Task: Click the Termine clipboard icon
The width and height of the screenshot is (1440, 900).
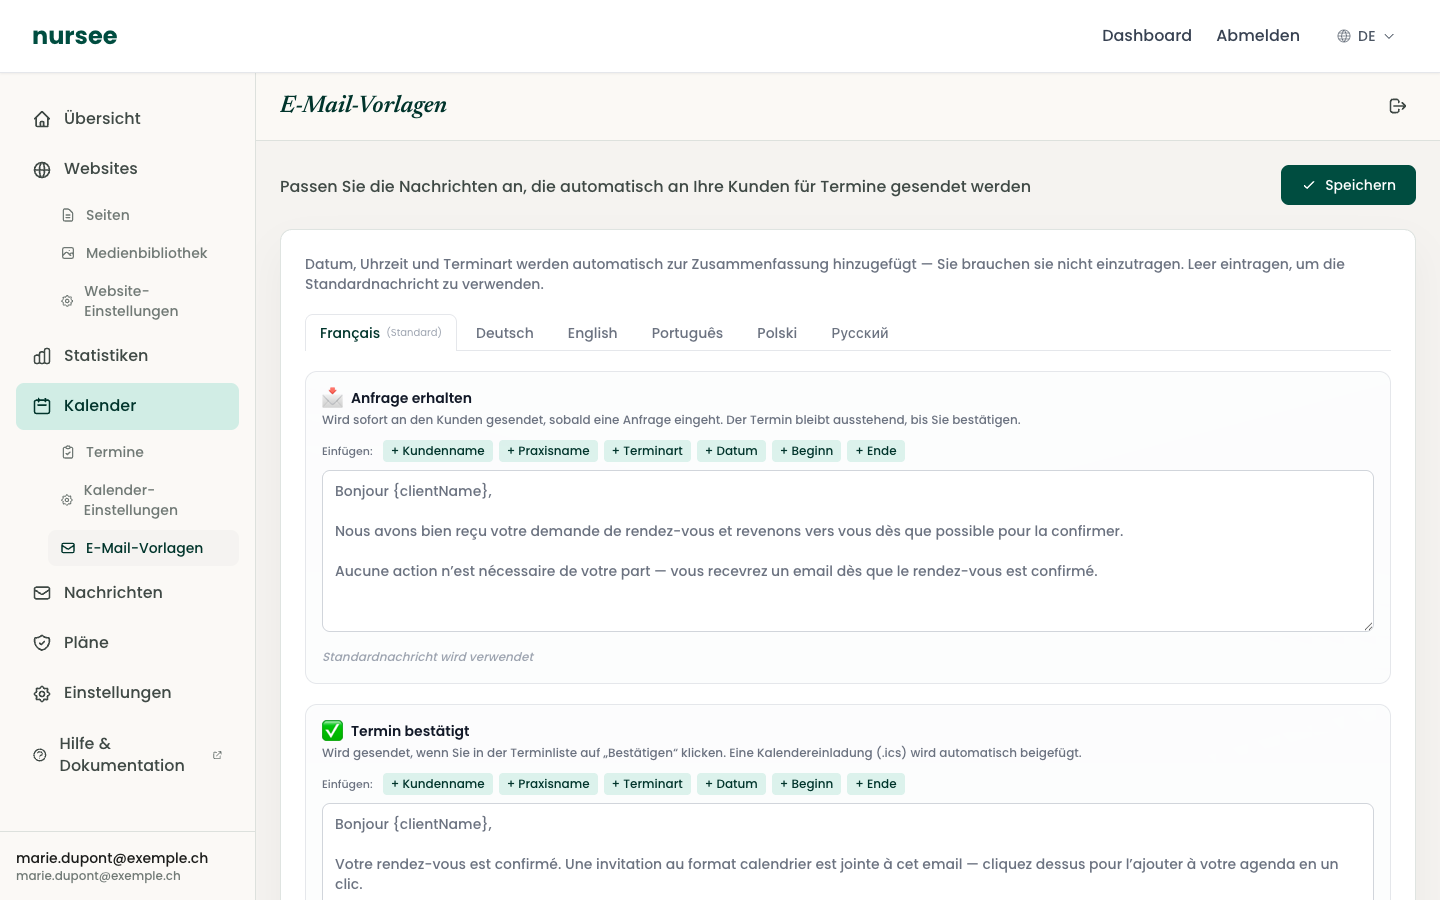Action: [x=68, y=452]
